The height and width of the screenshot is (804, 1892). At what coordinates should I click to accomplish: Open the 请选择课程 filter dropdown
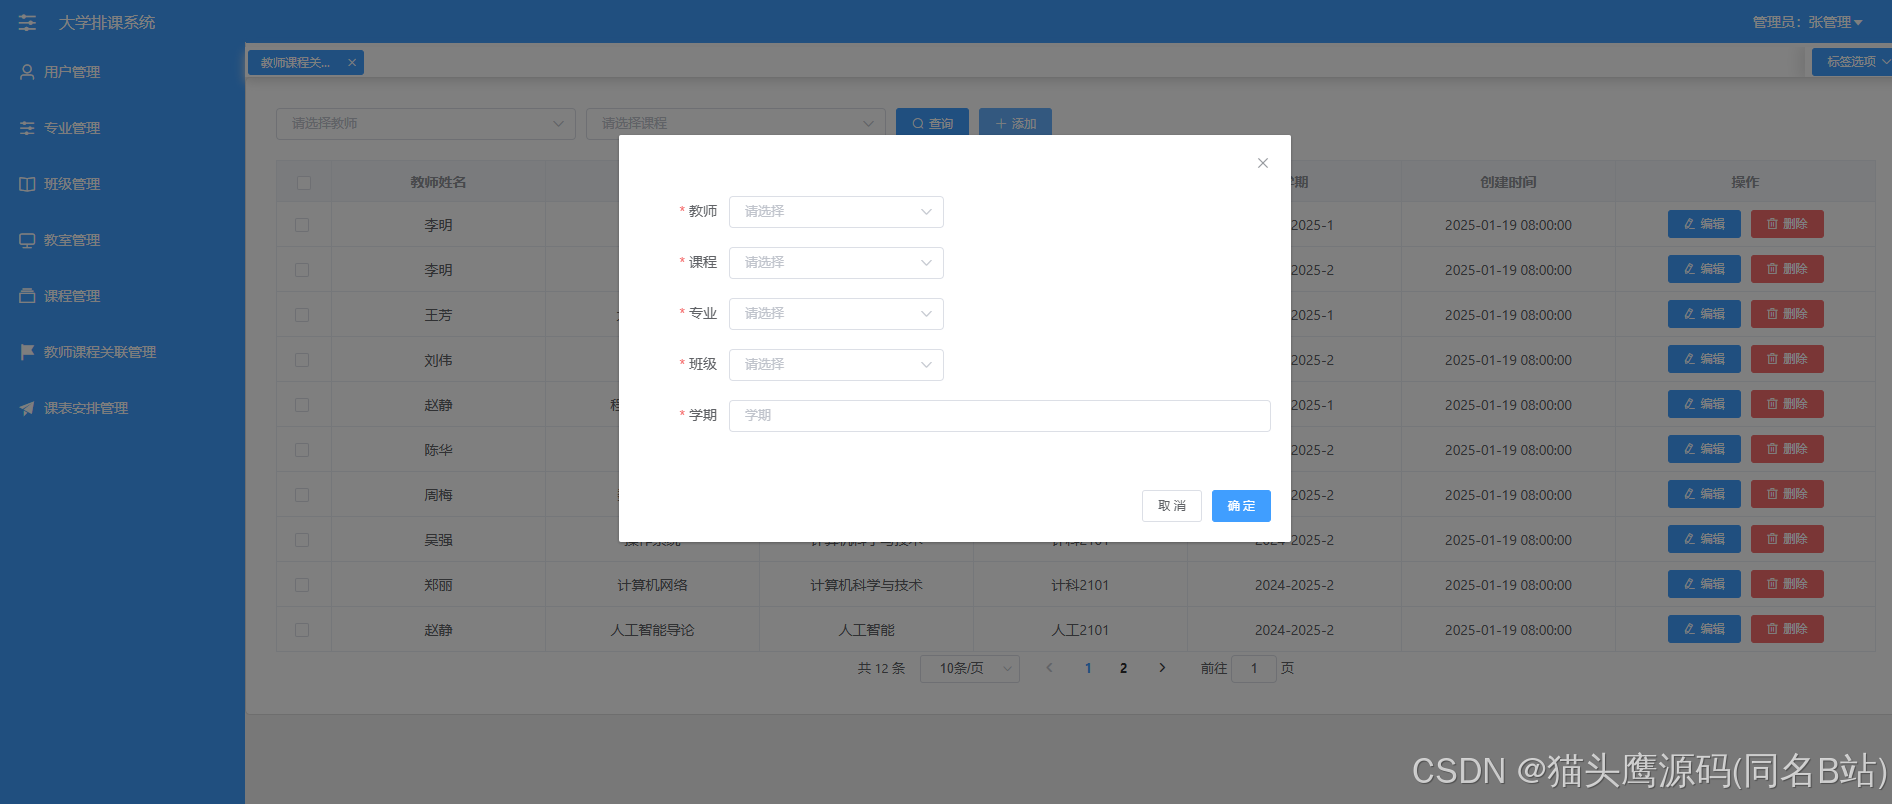[736, 124]
